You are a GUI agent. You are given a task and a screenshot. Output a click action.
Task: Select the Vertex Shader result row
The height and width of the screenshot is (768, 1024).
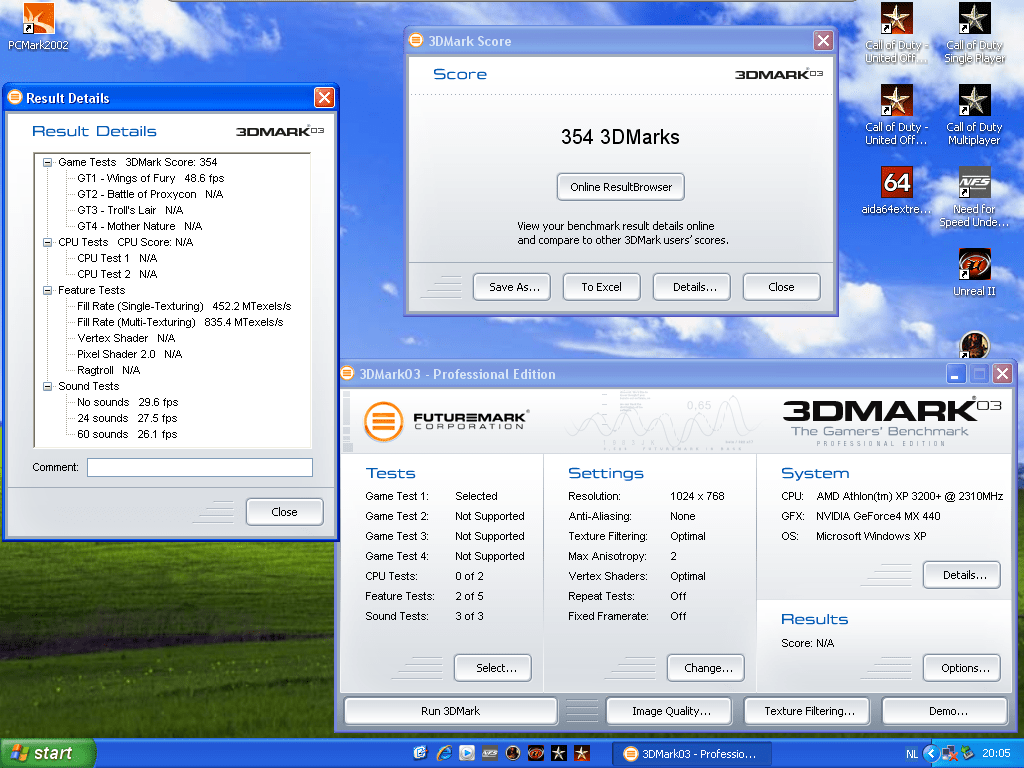[x=126, y=338]
